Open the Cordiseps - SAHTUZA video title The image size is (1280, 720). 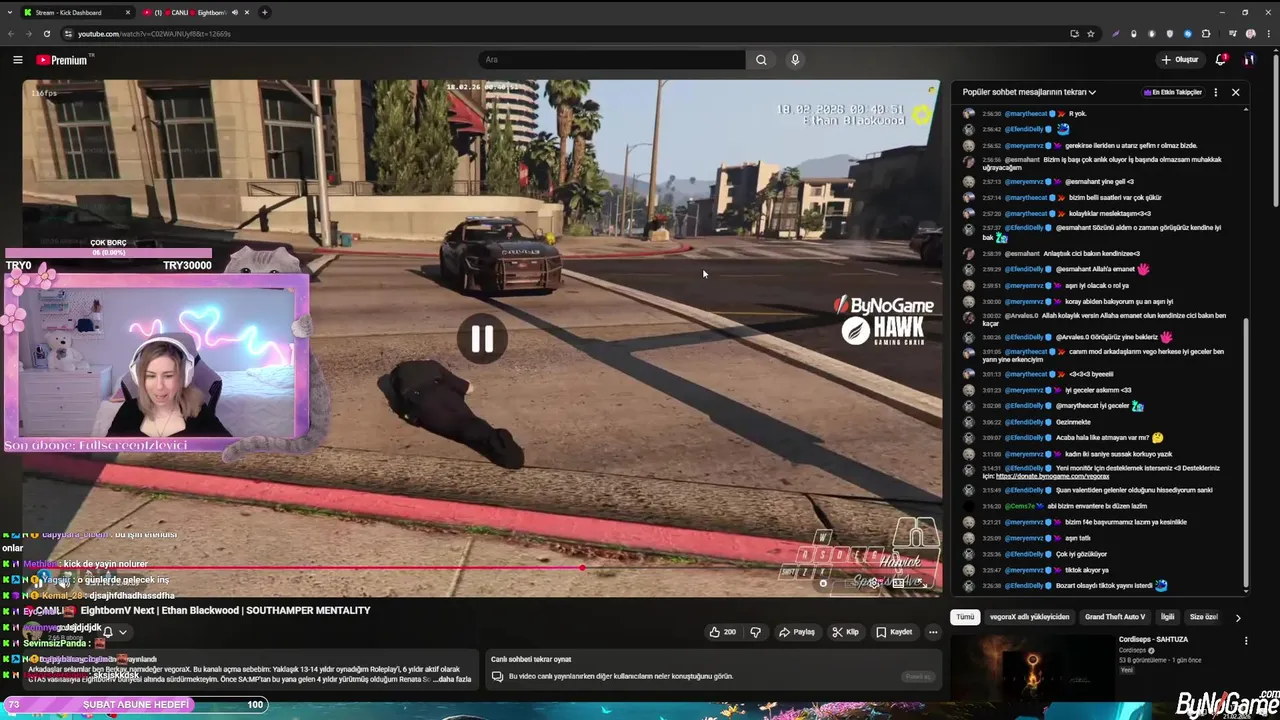point(1153,639)
